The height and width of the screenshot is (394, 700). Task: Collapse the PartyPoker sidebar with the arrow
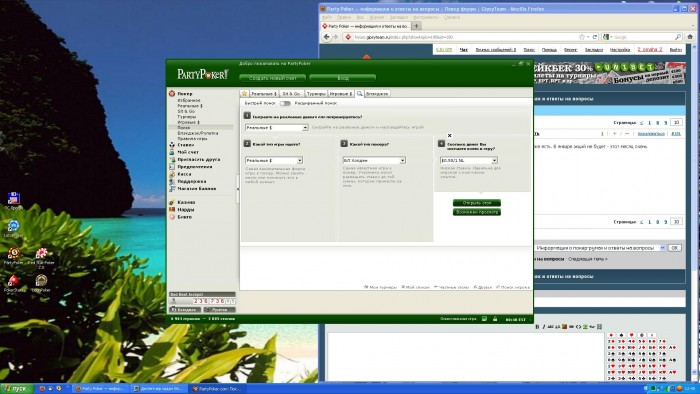[x=238, y=189]
